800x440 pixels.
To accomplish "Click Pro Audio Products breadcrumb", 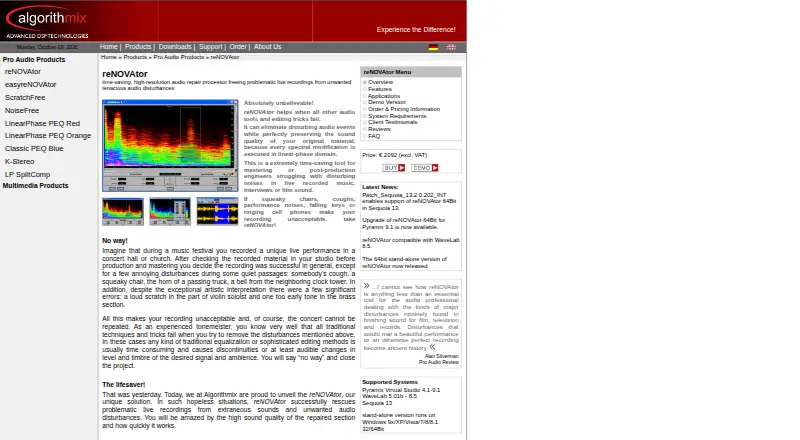I will pos(179,57).
